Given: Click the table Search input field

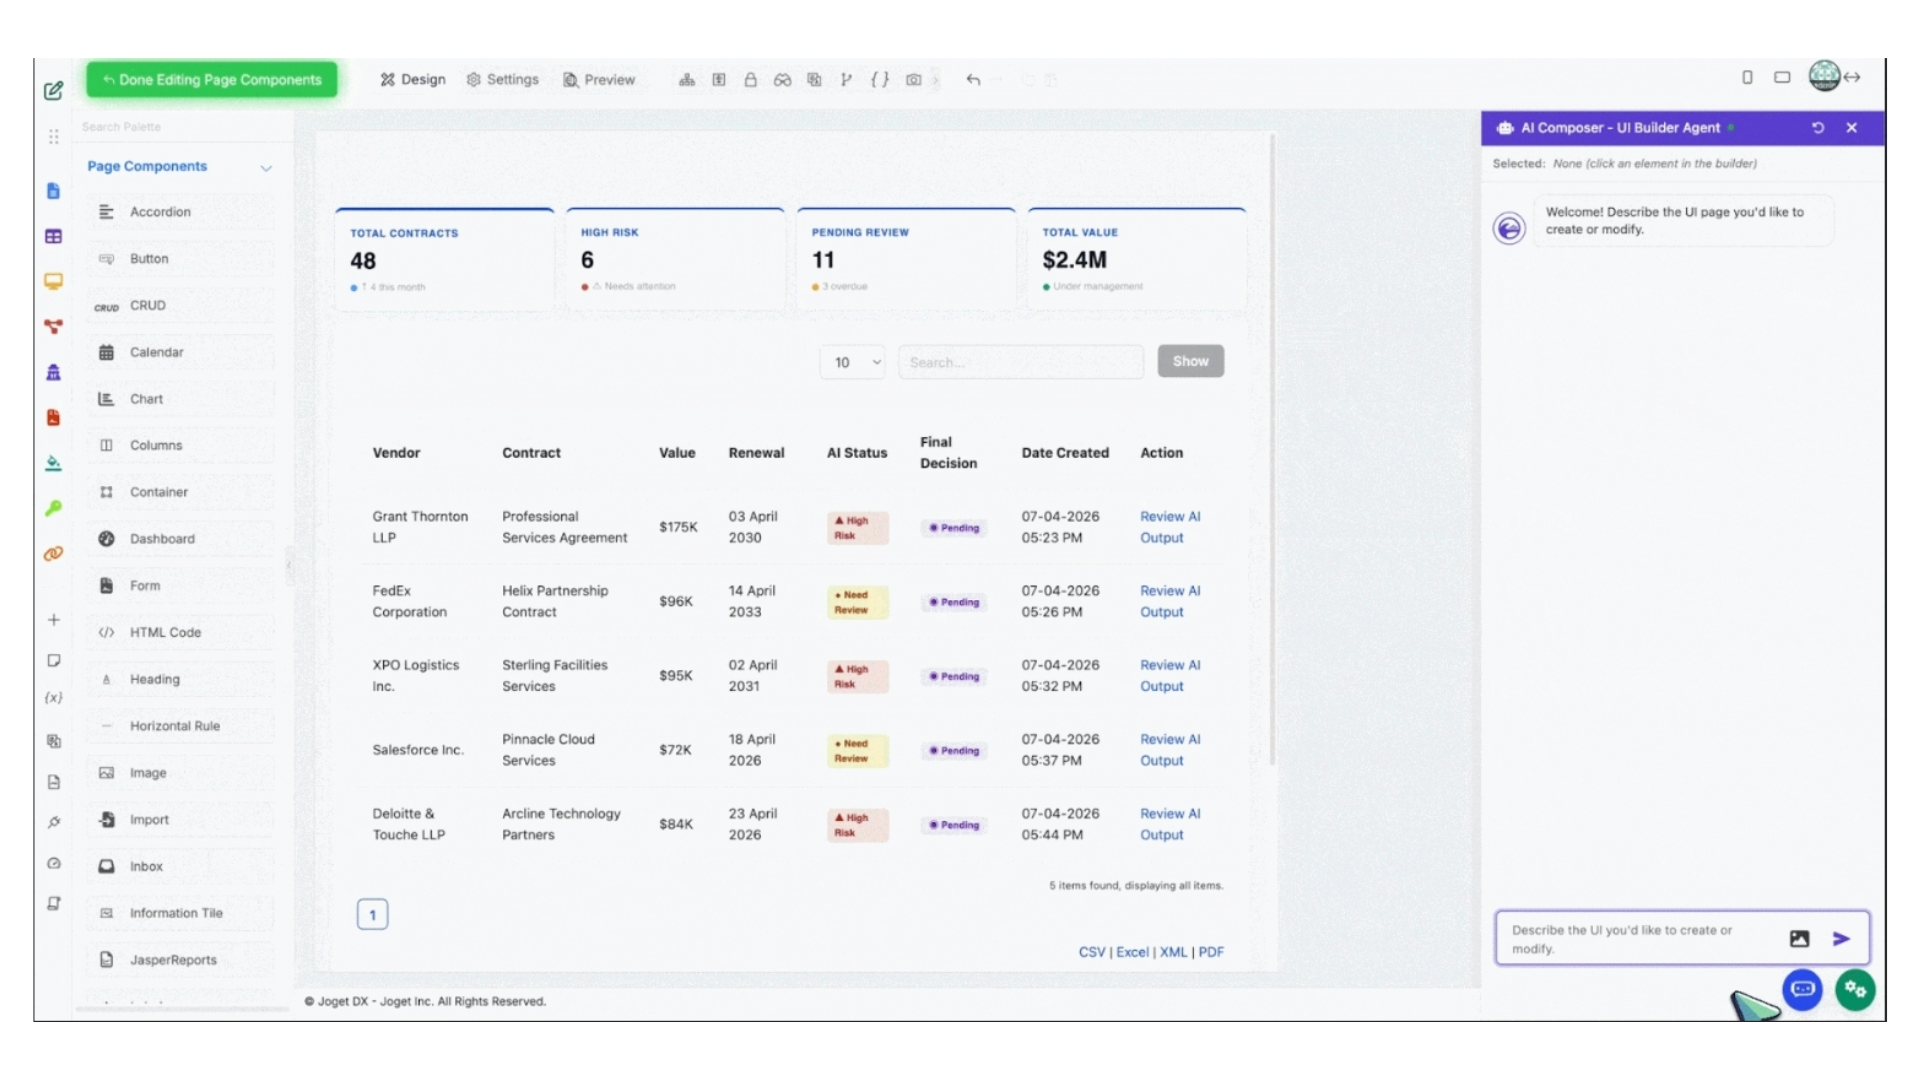Looking at the screenshot, I should (x=1020, y=362).
